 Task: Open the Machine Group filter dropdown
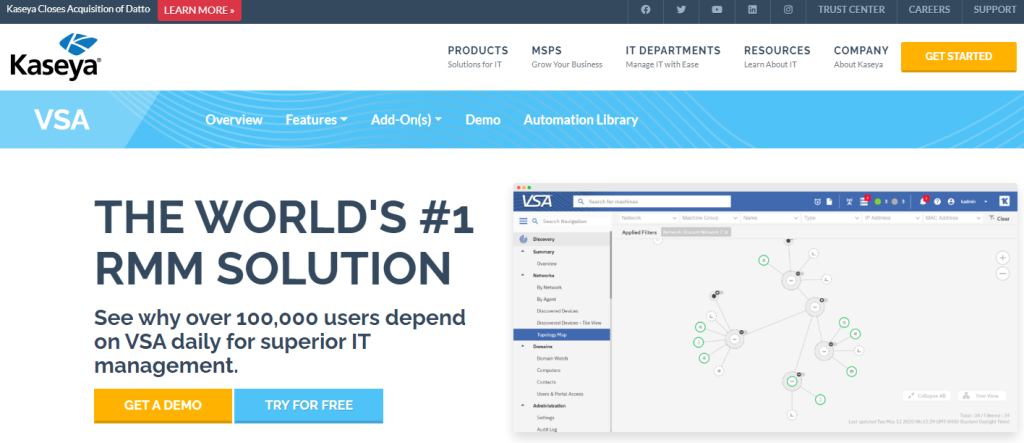pos(709,218)
